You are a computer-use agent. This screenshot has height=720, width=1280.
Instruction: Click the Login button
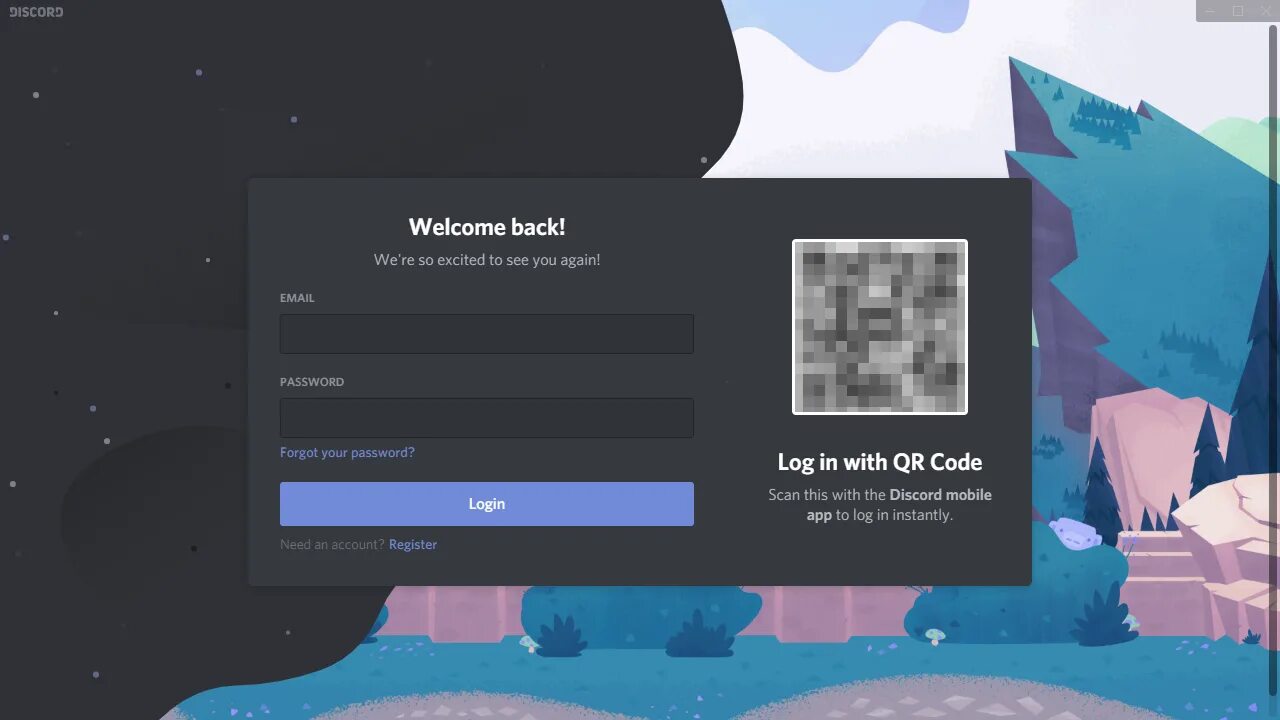486,504
